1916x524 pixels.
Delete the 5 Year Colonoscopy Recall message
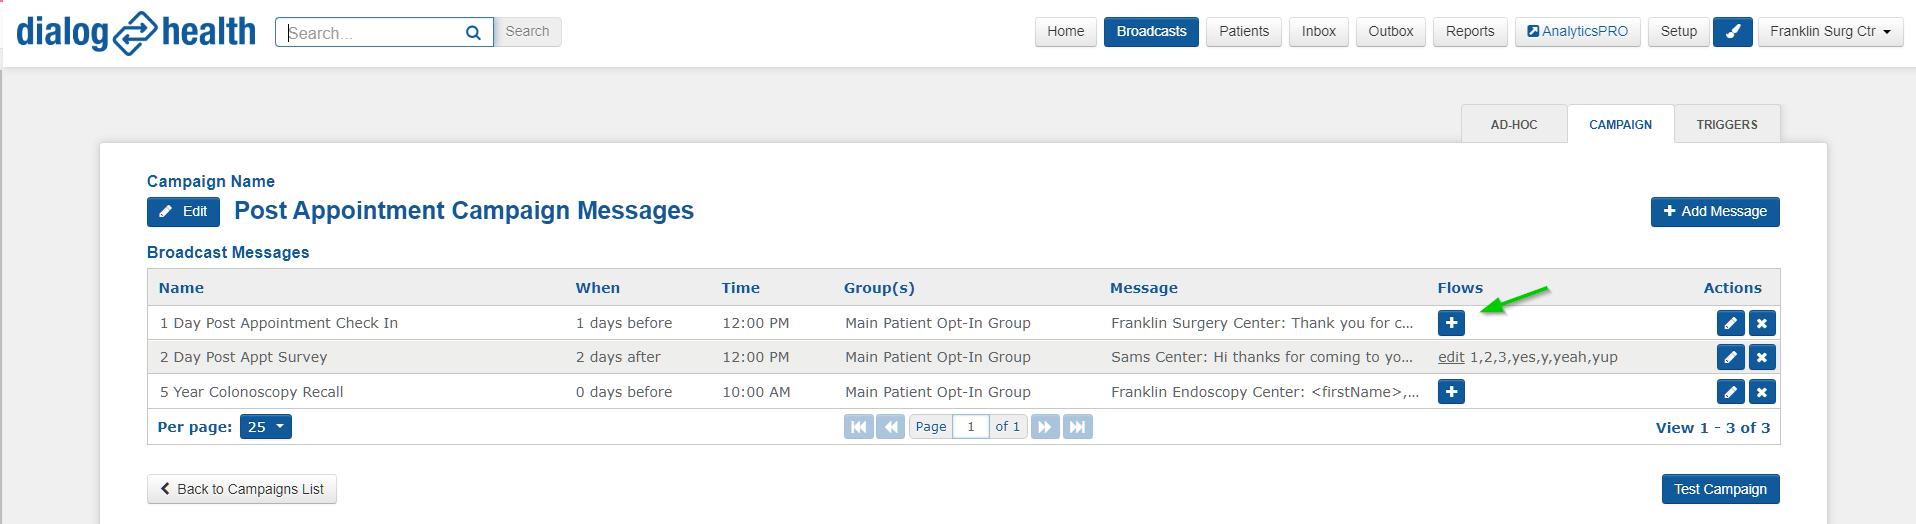pyautogui.click(x=1762, y=392)
